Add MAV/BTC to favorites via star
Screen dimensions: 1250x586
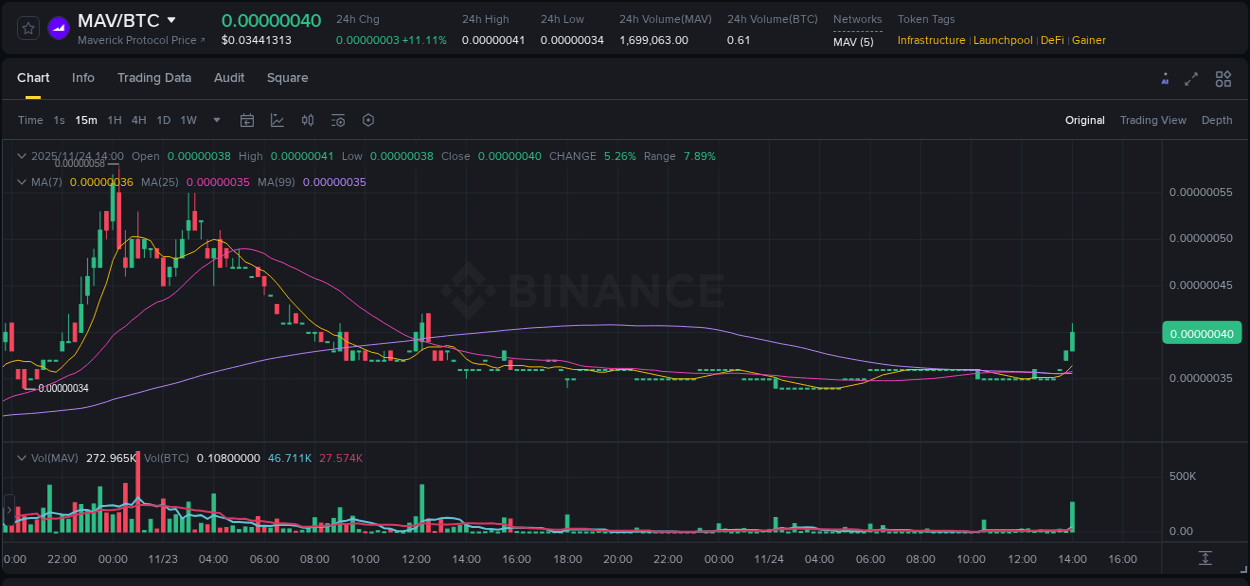(27, 27)
